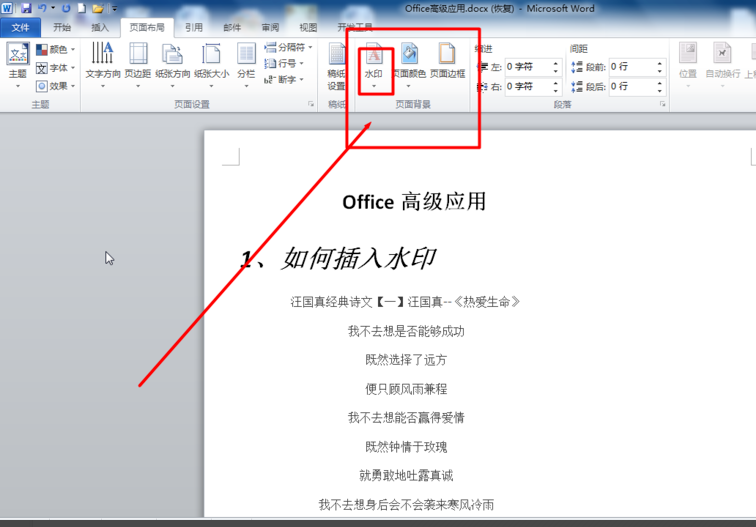This screenshot has width=756, height=527.
Task: Click the Word application icon in title bar
Action: pos(7,8)
